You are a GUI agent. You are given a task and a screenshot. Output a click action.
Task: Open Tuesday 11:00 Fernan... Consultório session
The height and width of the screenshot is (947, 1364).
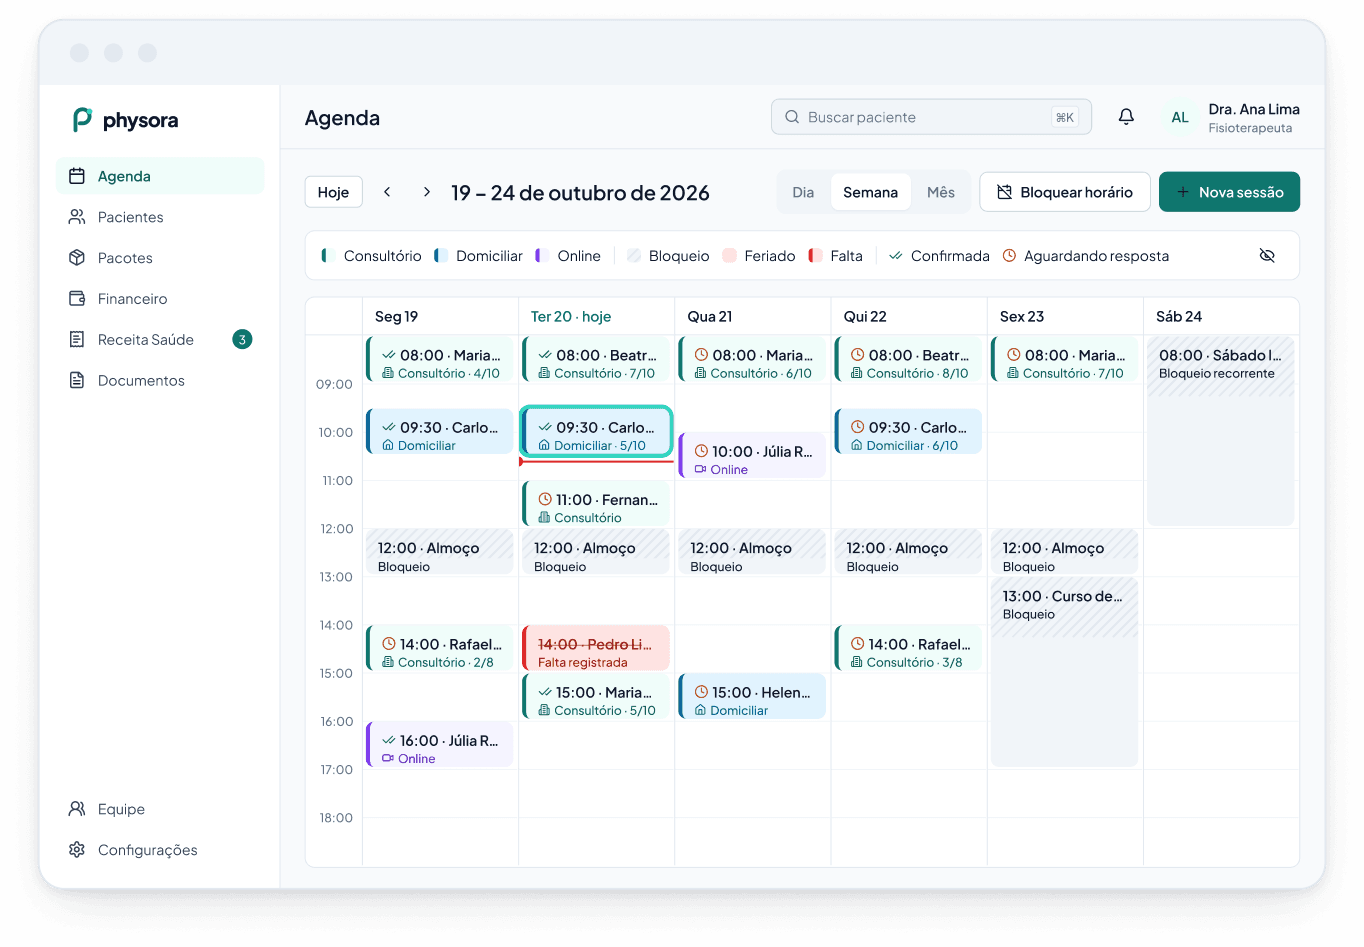596,503
